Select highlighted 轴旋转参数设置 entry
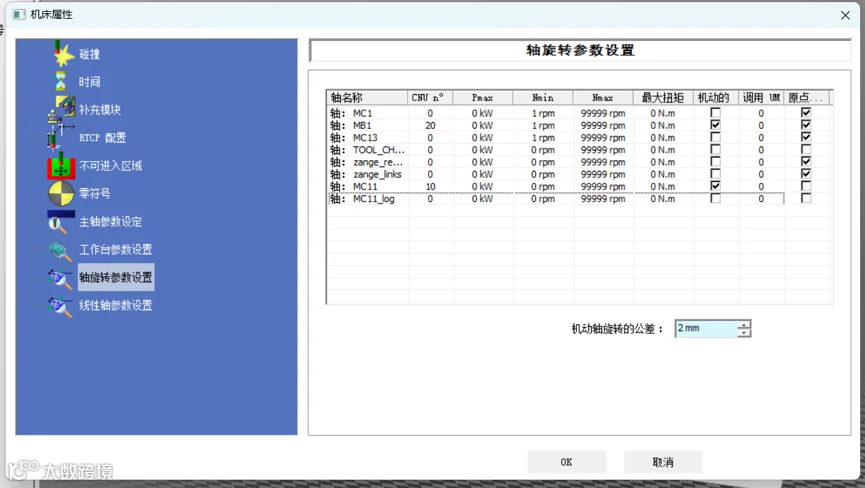The height and width of the screenshot is (488, 865). click(116, 277)
